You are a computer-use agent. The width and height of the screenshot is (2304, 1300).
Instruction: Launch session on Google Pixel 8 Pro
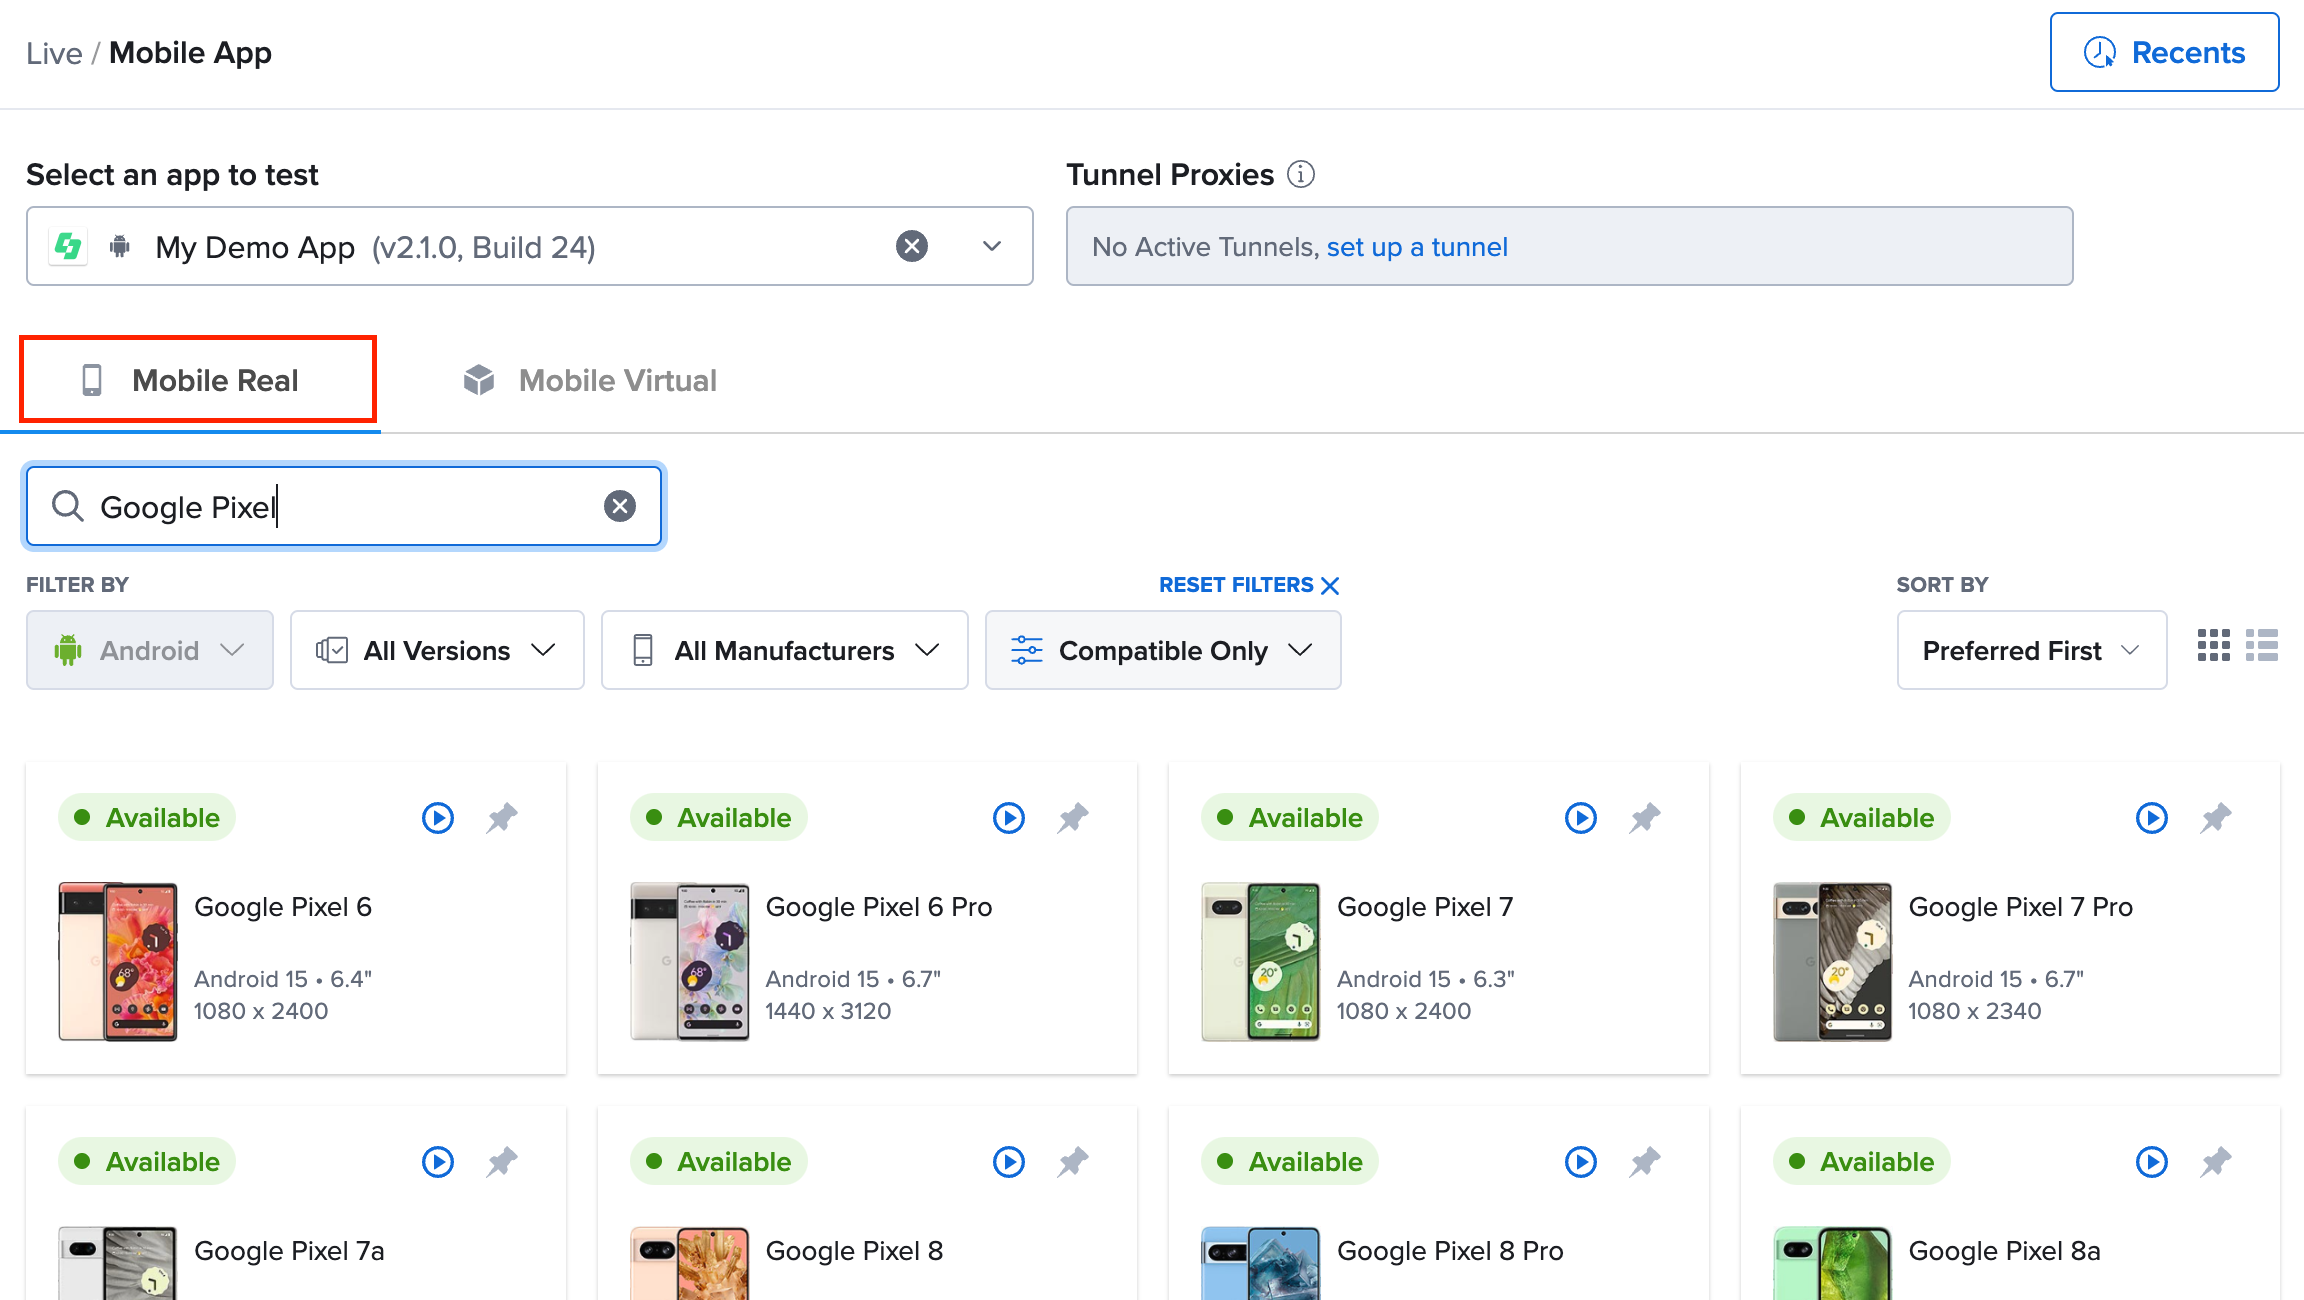1580,1162
